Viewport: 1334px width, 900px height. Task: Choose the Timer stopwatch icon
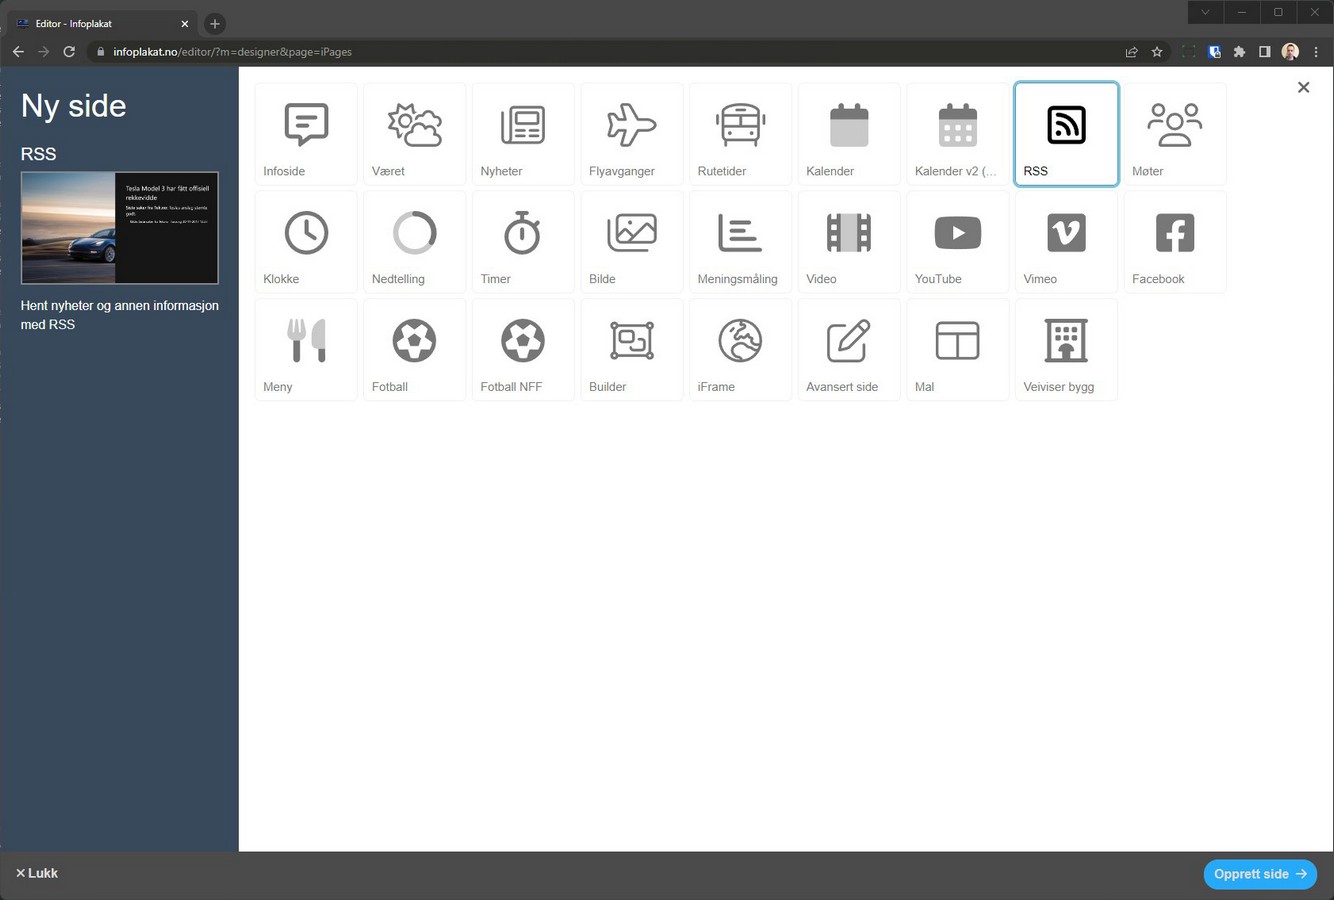tap(522, 242)
